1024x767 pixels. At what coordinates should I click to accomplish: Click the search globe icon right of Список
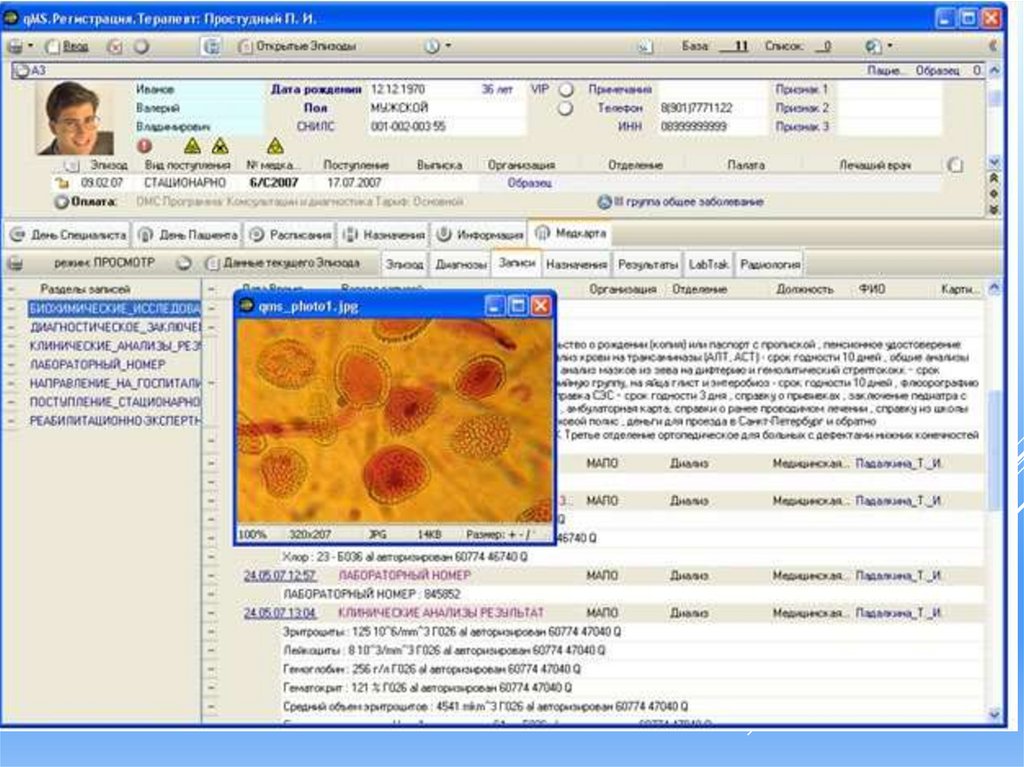tap(873, 46)
